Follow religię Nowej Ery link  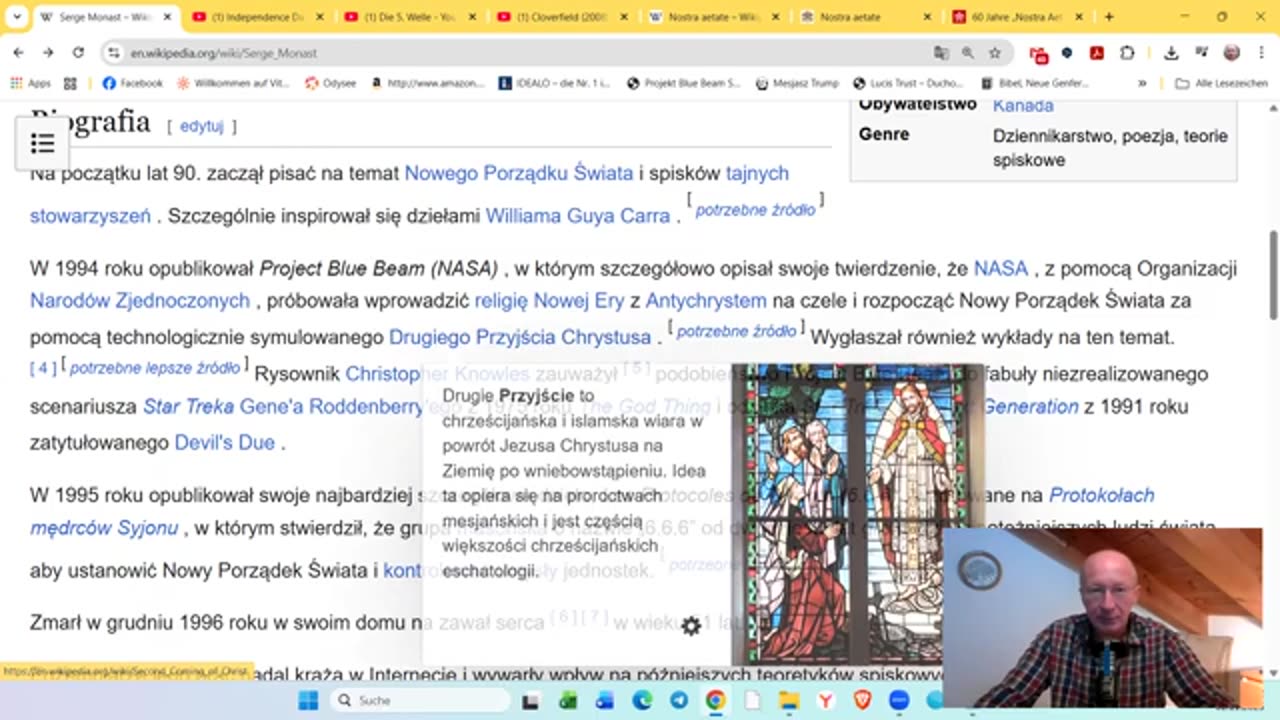tap(548, 300)
